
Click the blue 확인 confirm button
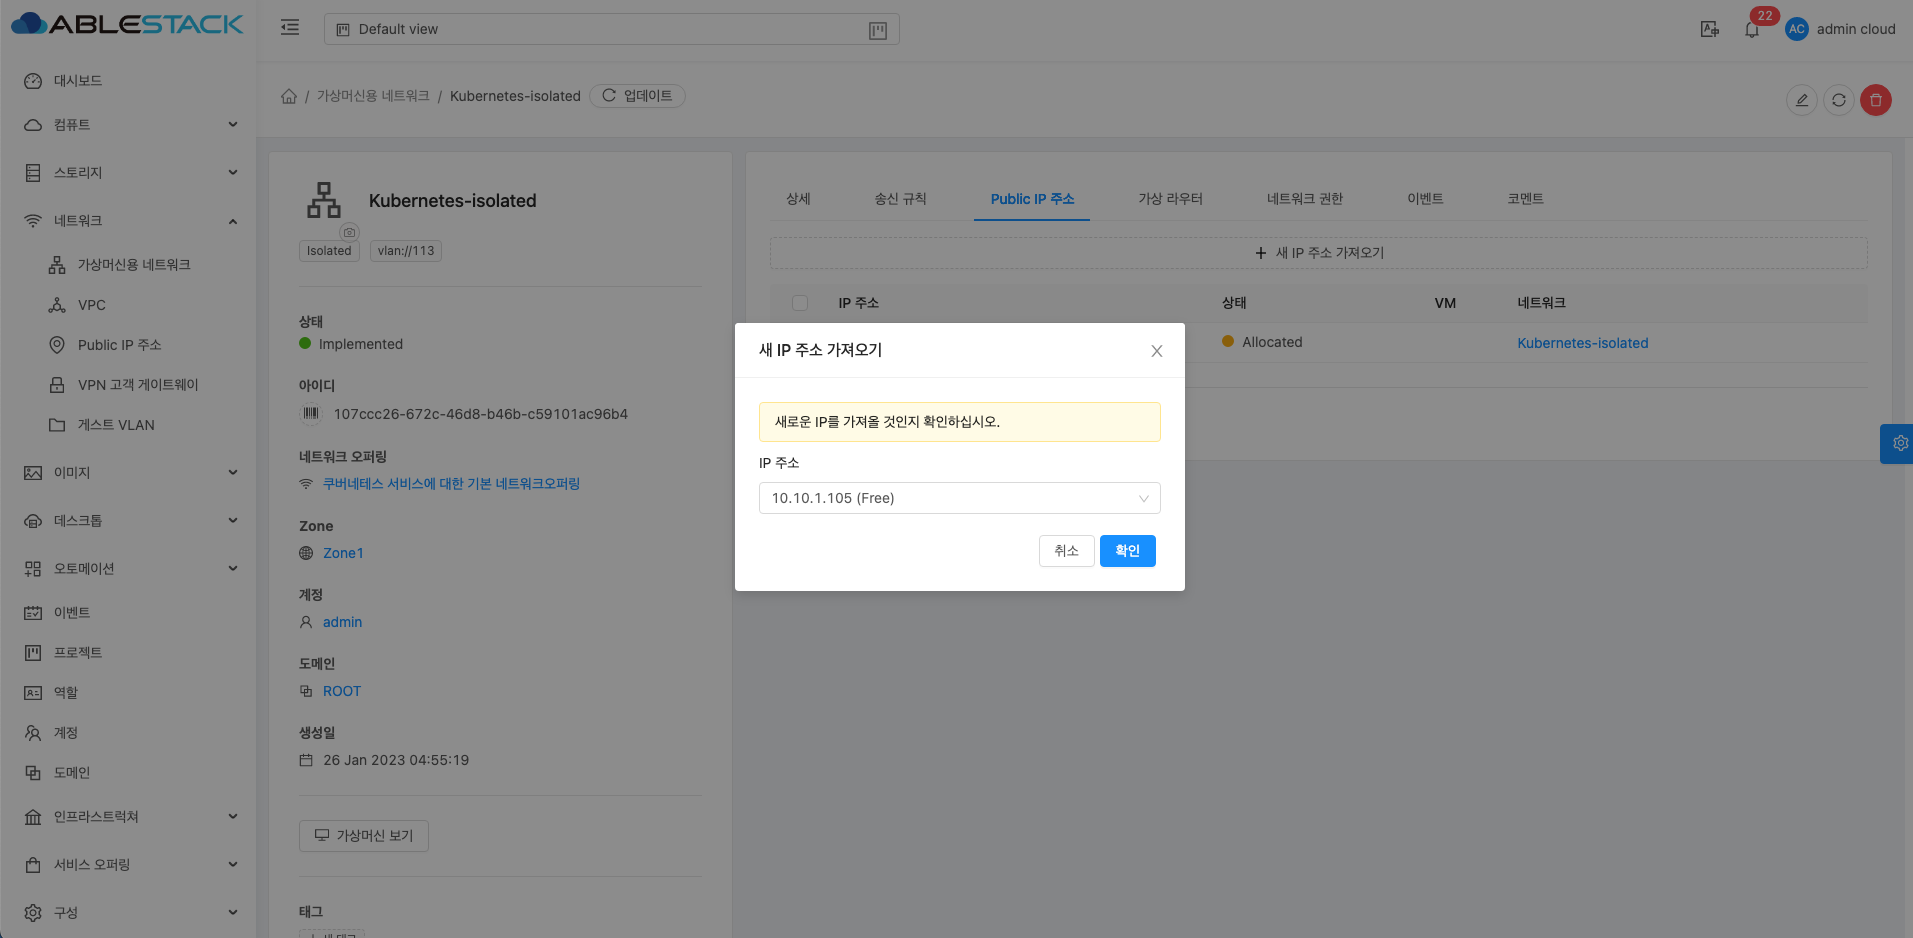coord(1127,551)
